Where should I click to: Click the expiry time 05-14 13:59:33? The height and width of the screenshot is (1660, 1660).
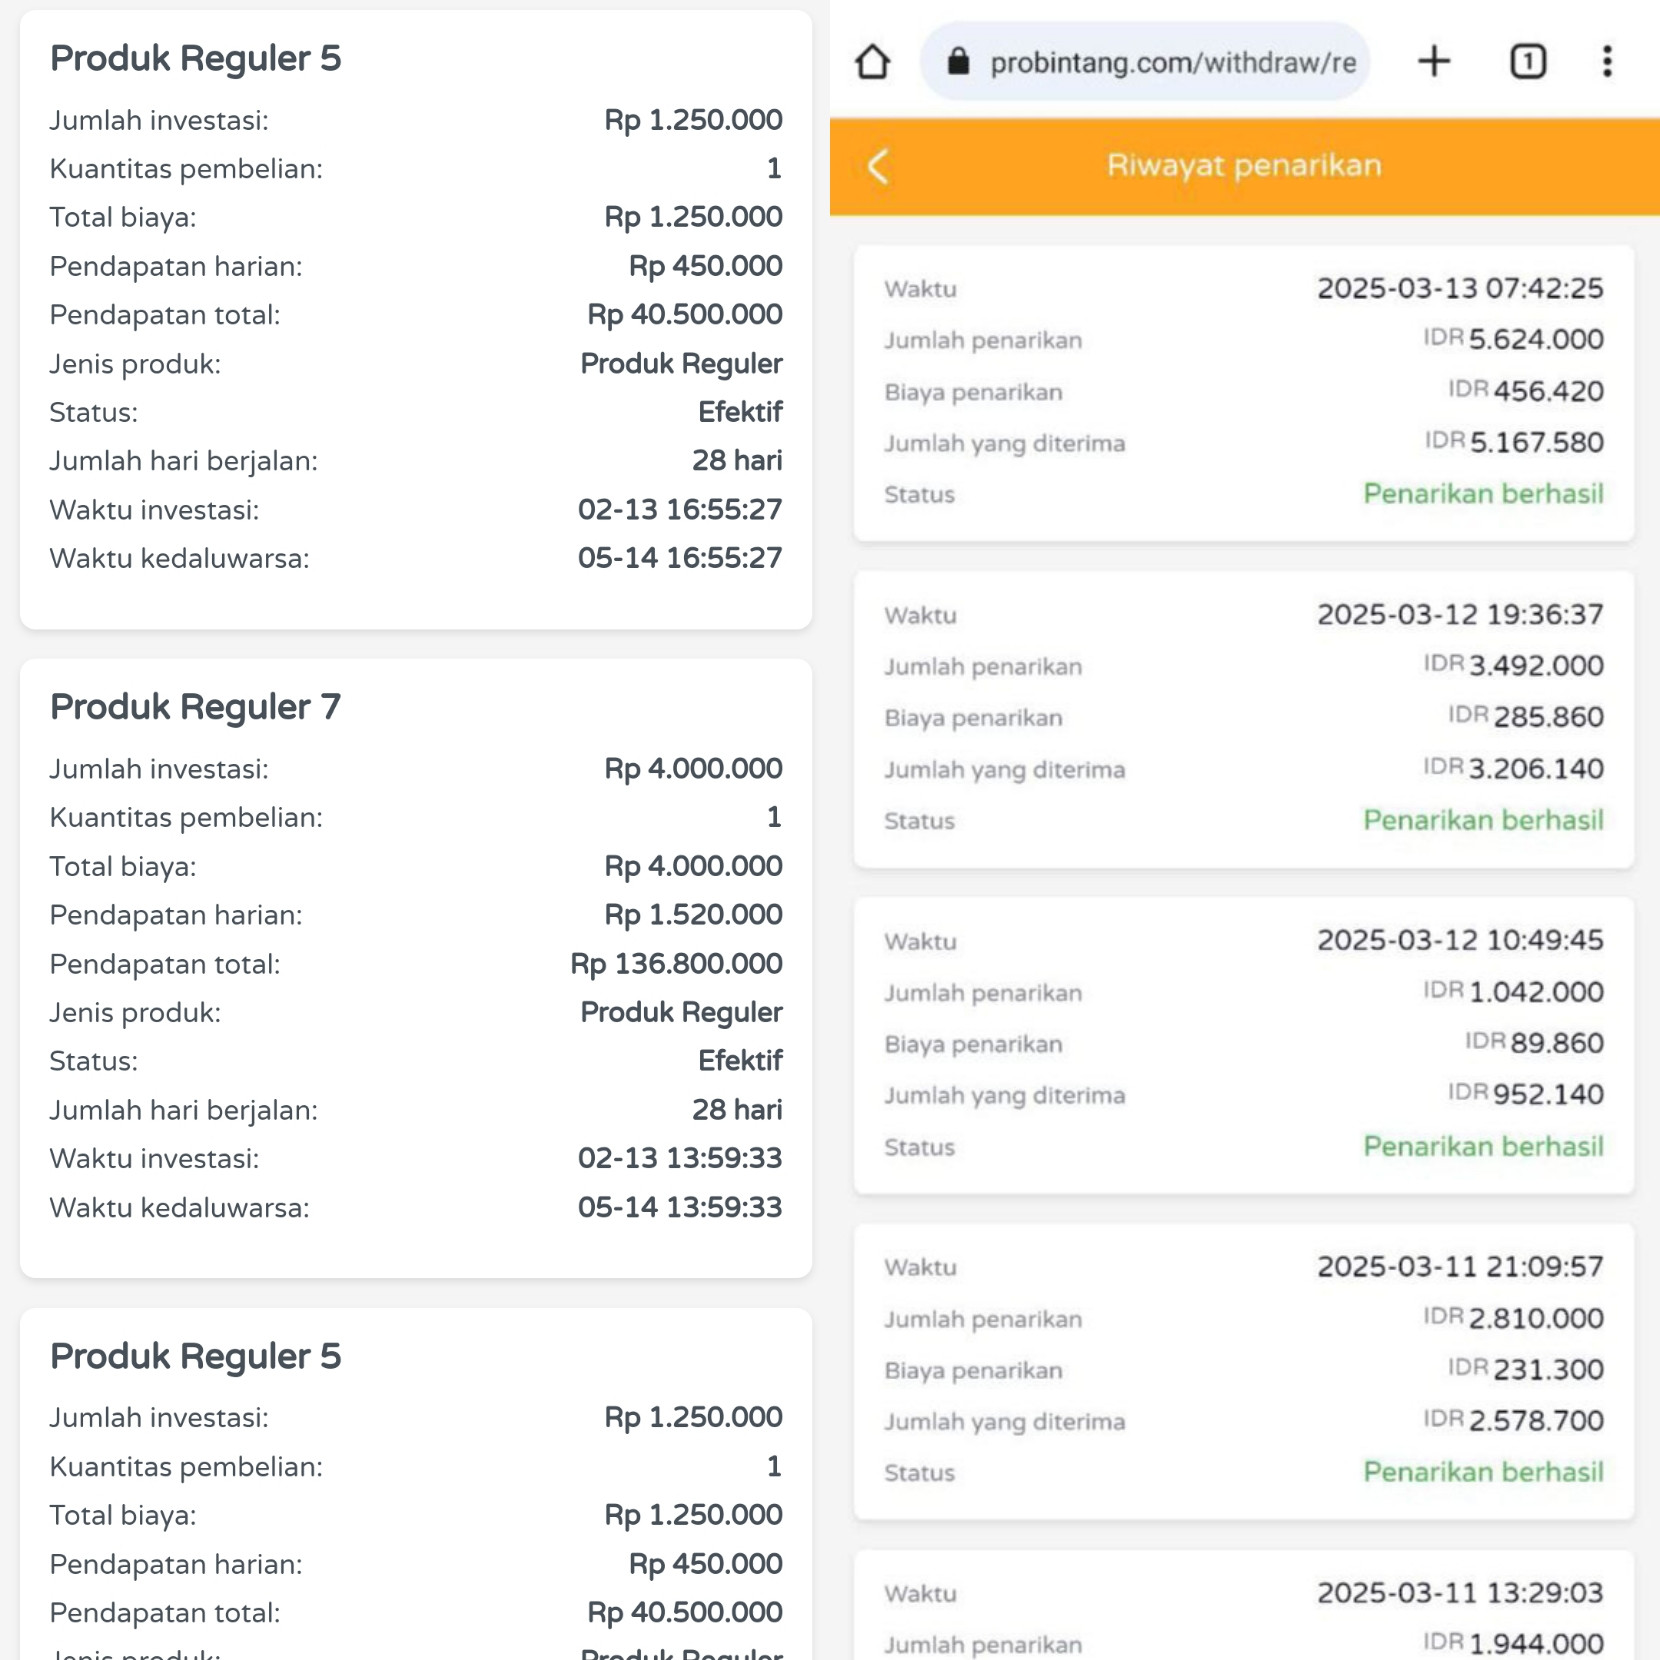[x=680, y=1207]
